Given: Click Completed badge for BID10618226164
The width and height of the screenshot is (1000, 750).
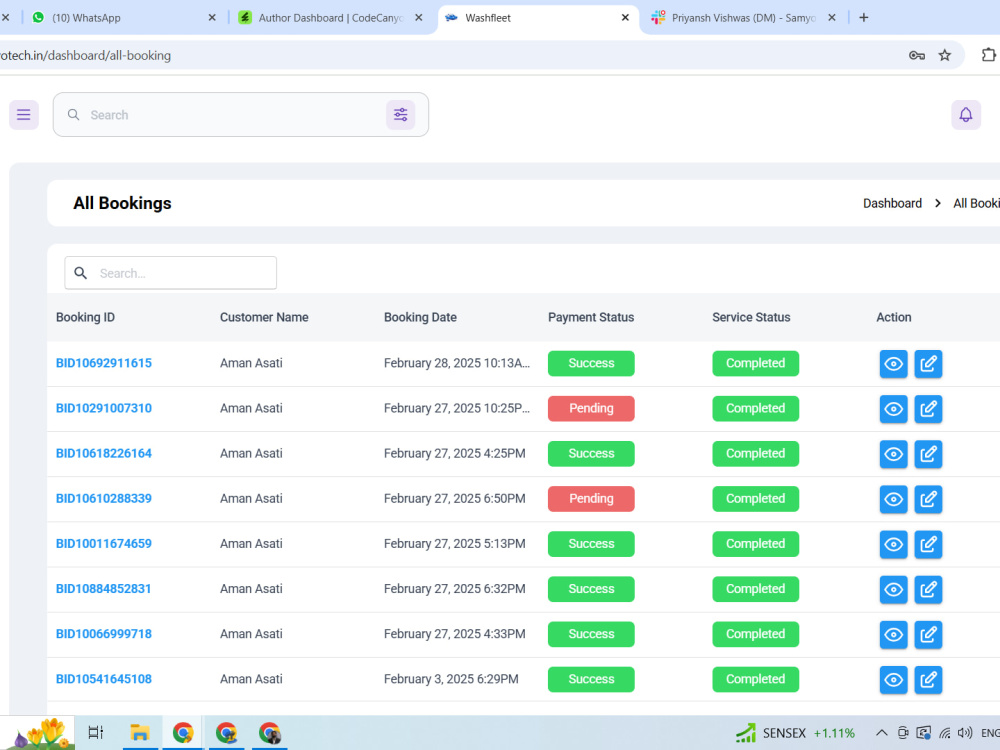Looking at the screenshot, I should click(x=756, y=453).
